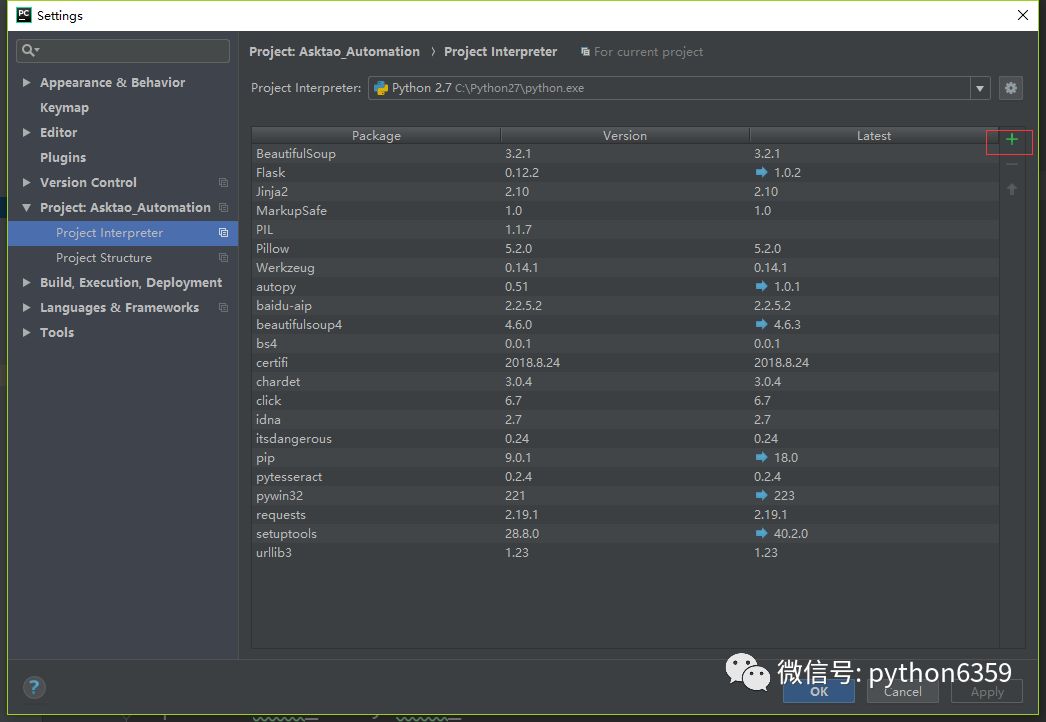This screenshot has width=1046, height=722.
Task: Click the Apply button
Action: [987, 691]
